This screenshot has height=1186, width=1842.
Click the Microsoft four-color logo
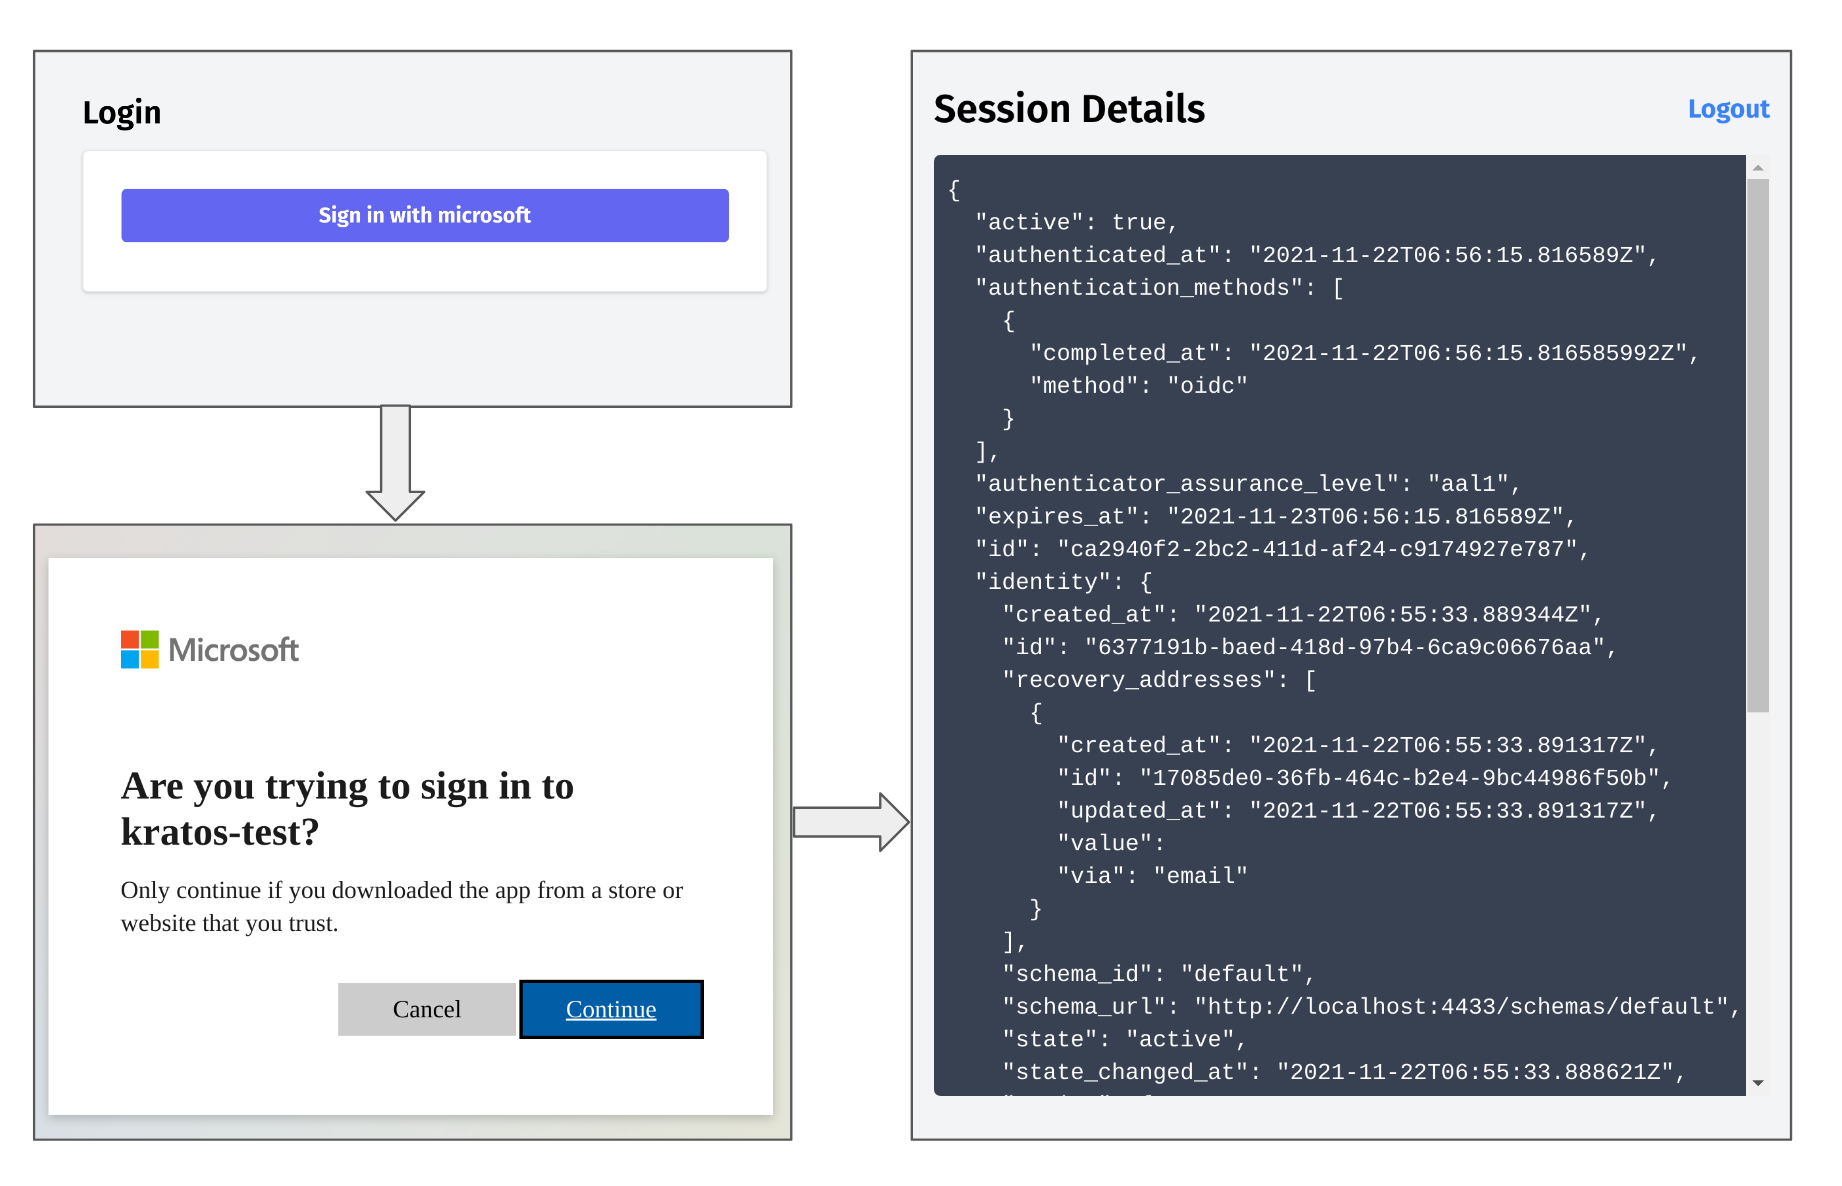(140, 649)
